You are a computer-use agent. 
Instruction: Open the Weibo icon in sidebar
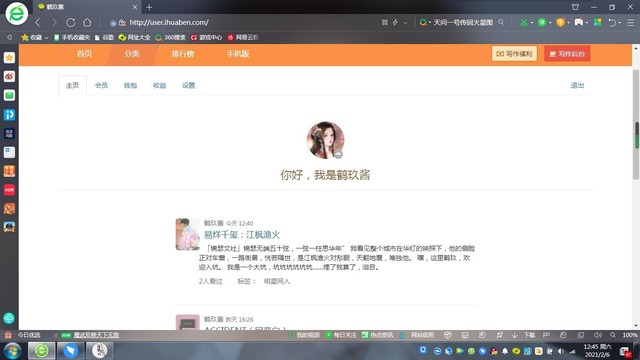tap(9, 76)
